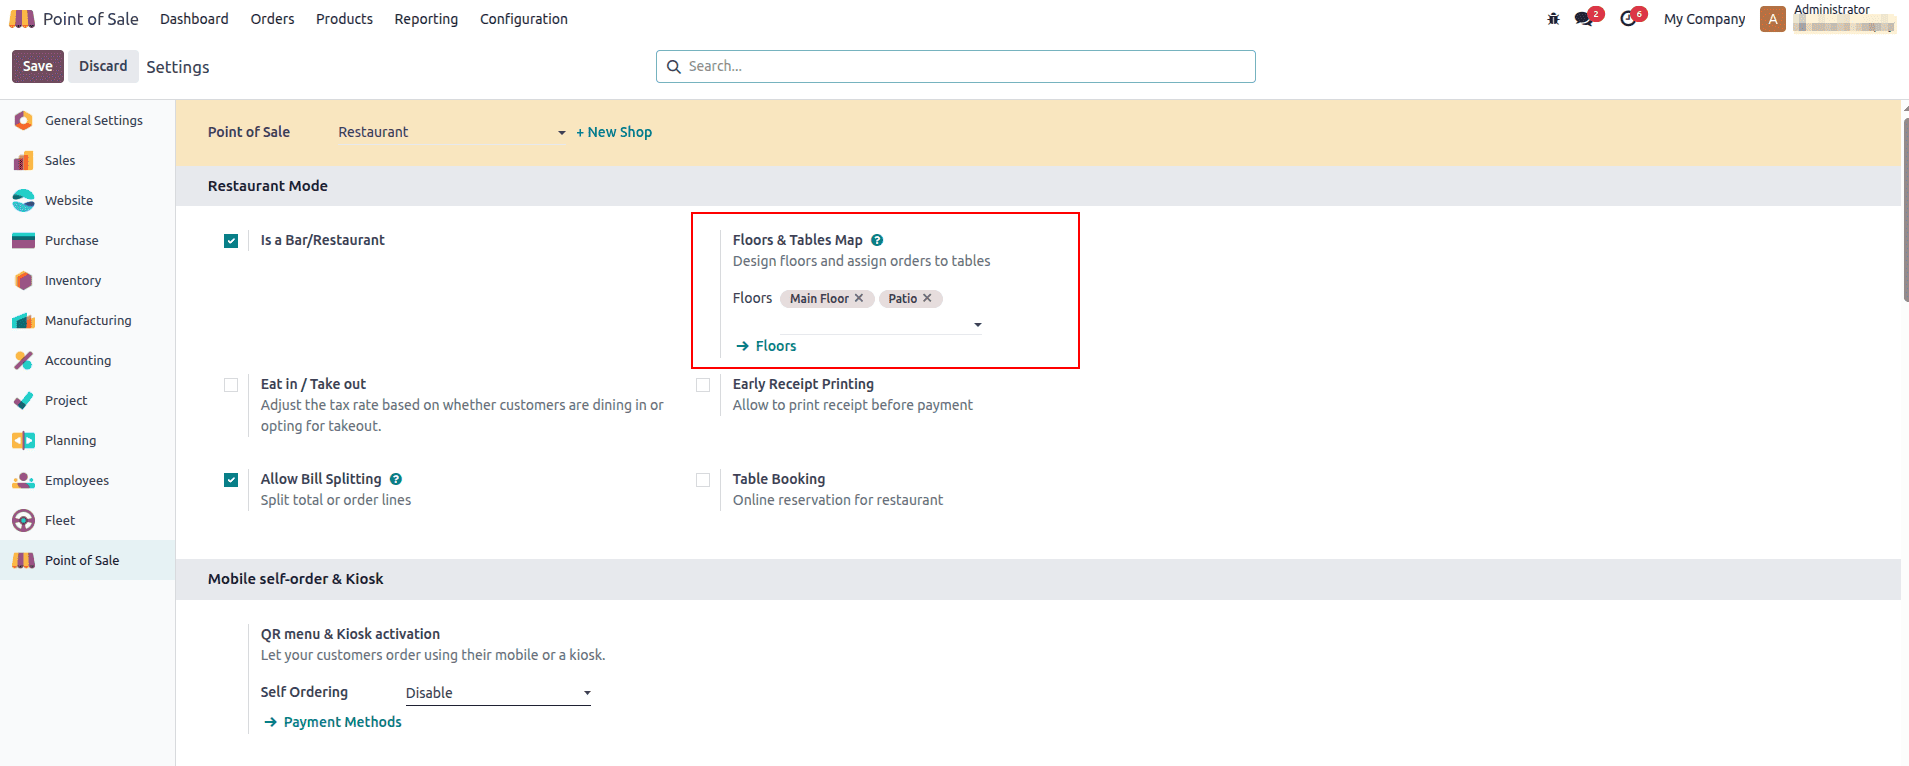Open the Payment Methods link
Viewport: 1909px width, 766px height.
click(333, 722)
